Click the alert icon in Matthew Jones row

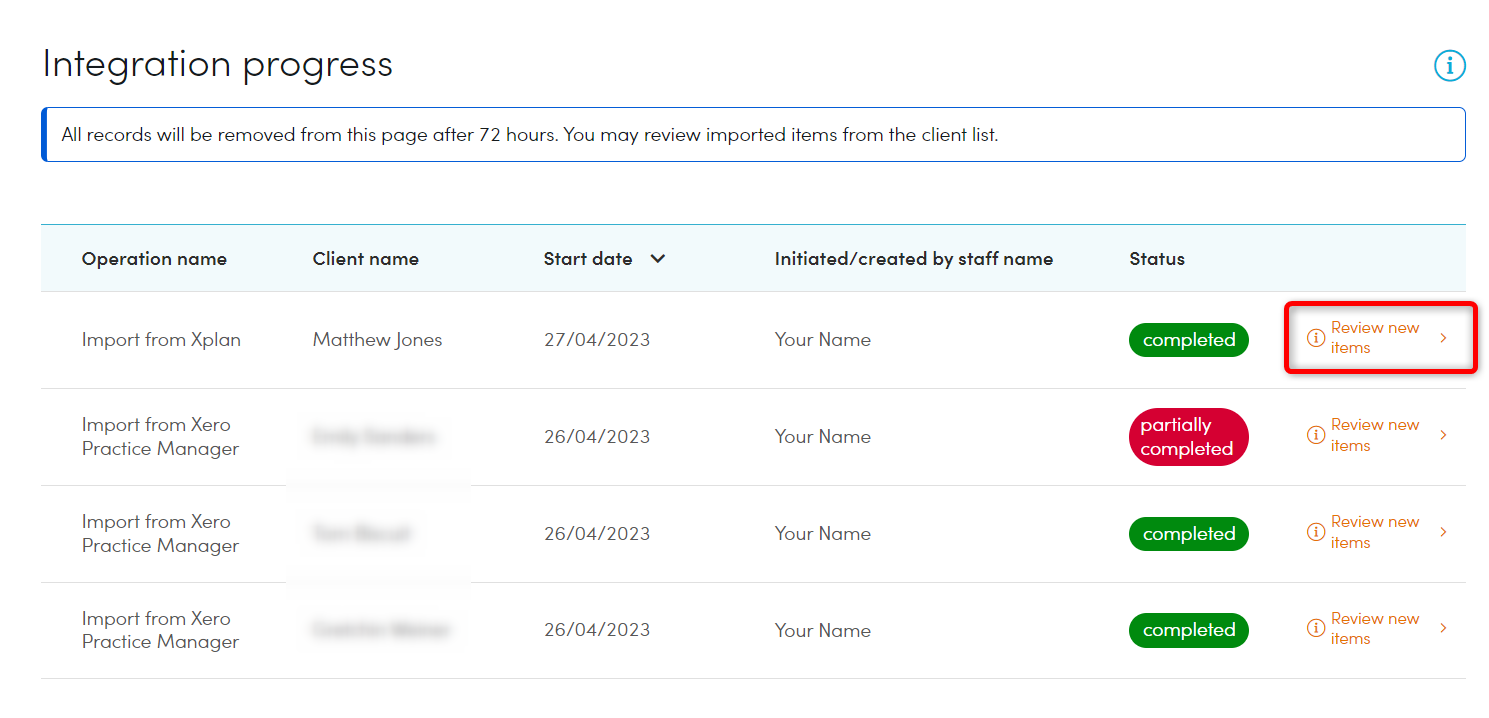tap(1316, 338)
